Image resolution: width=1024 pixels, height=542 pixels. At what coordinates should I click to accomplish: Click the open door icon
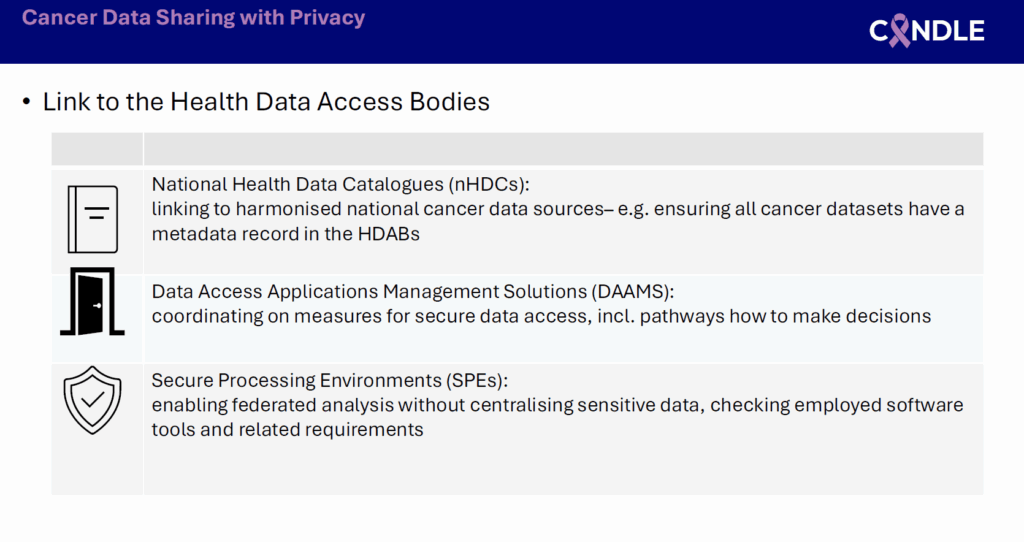click(x=92, y=301)
